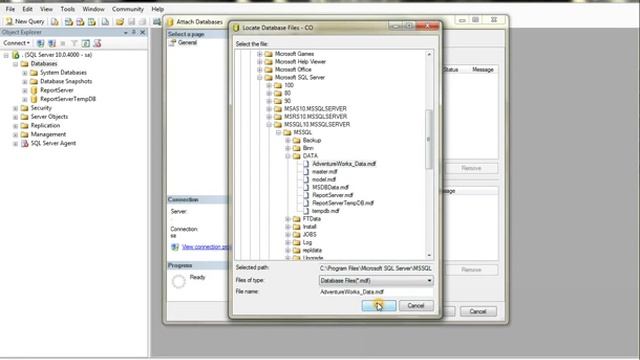The height and width of the screenshot is (360, 640).
Task: Click the Auto Hide pin on Object Explorer
Action: (134, 32)
